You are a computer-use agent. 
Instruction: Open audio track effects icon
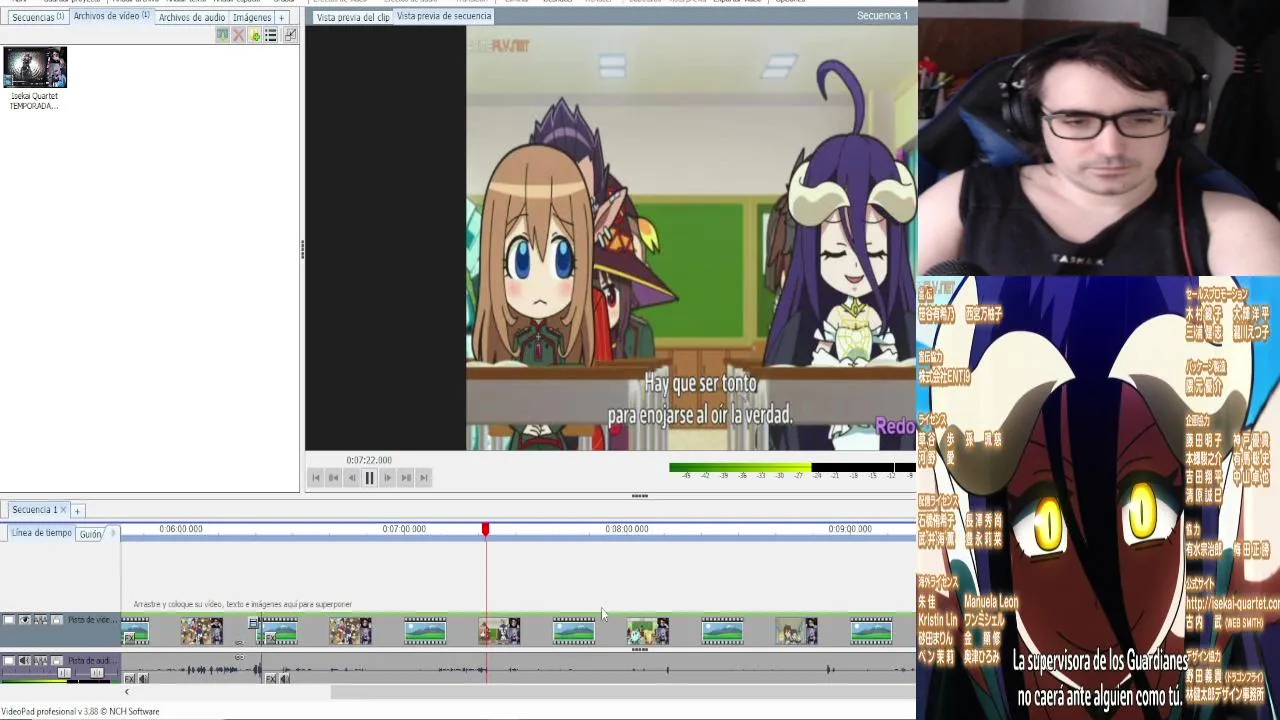point(41,660)
